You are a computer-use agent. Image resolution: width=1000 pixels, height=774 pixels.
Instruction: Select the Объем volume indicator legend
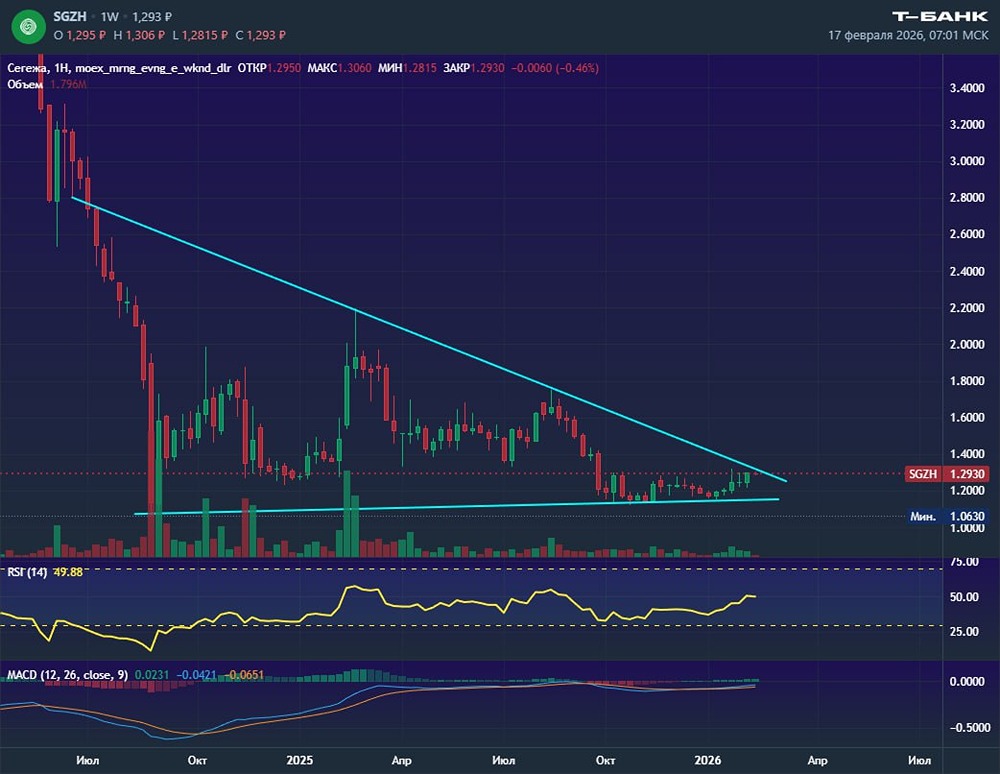(47, 84)
